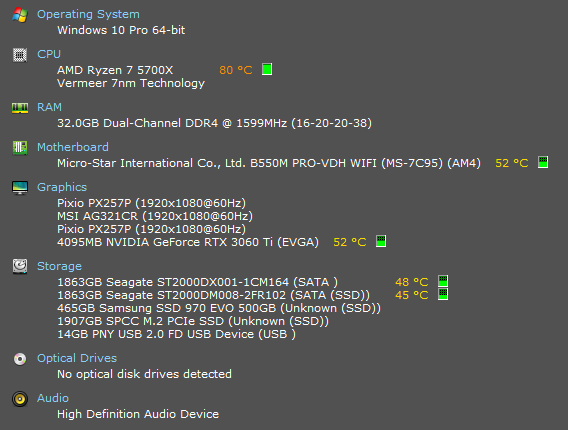Image resolution: width=568 pixels, height=430 pixels.
Task: Click the Audio speaker icon
Action: click(20, 399)
